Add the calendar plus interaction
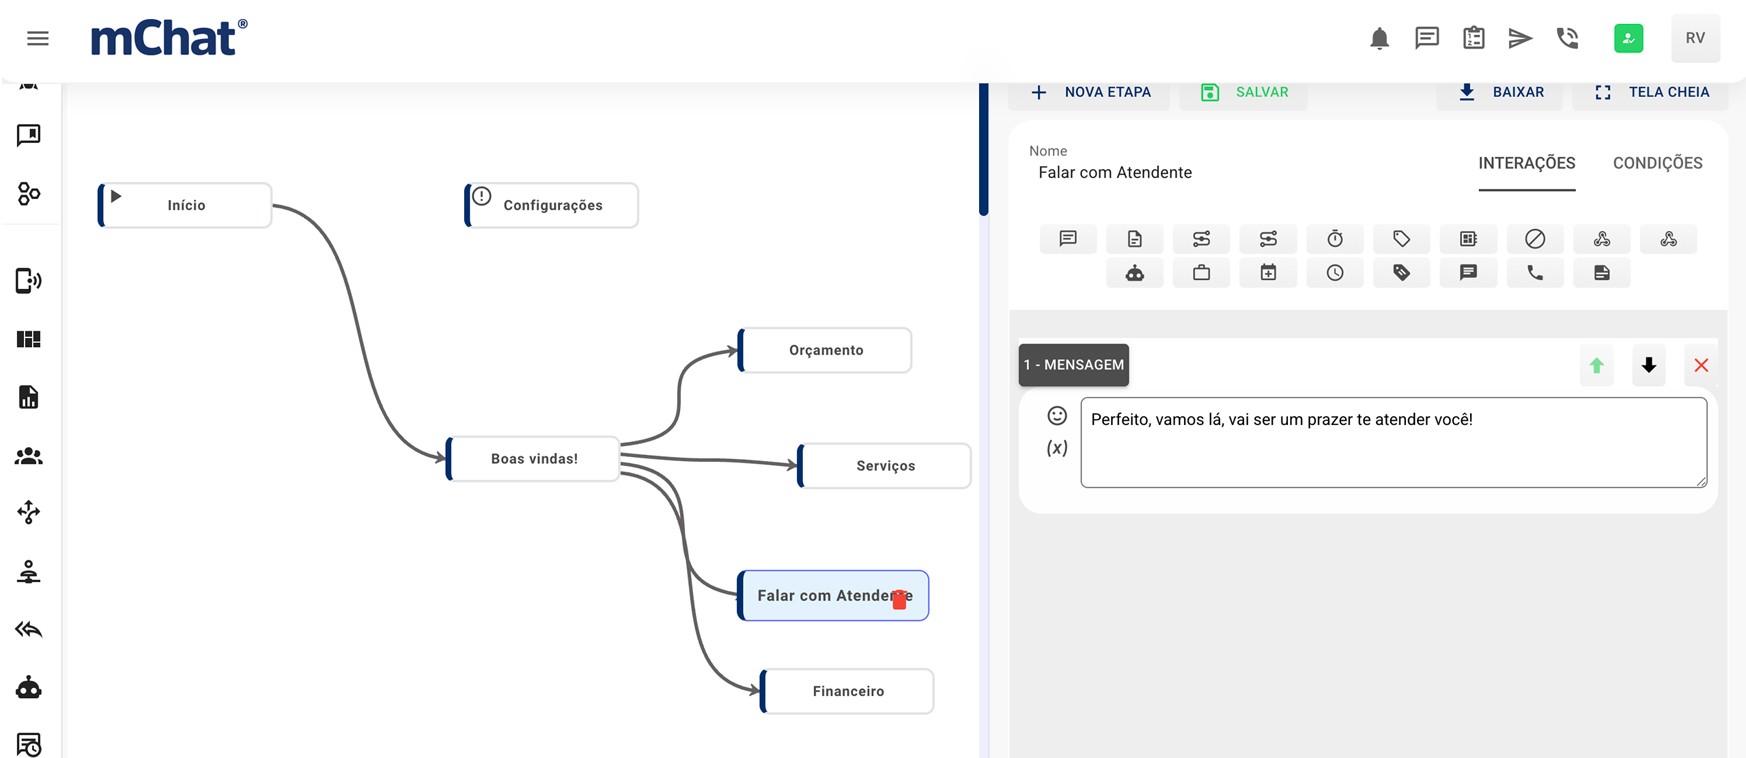Viewport: 1746px width, 758px height. (x=1268, y=273)
